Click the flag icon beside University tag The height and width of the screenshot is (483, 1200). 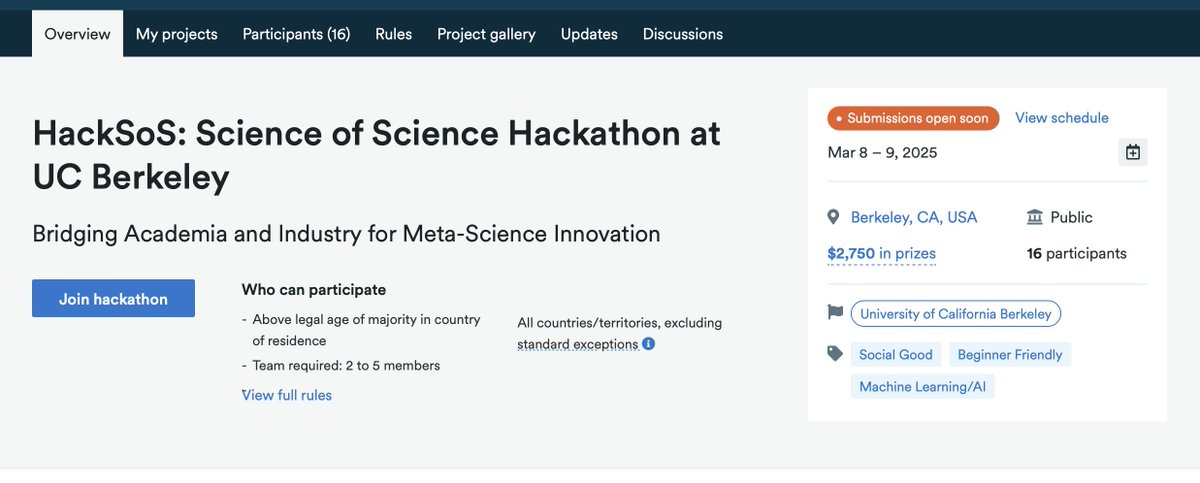click(835, 313)
